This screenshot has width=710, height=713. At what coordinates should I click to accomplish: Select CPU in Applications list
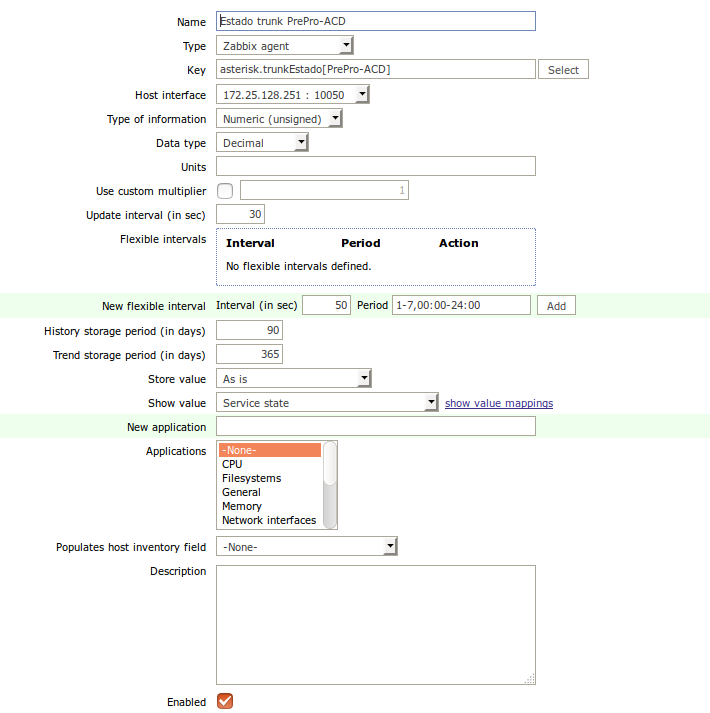270,464
